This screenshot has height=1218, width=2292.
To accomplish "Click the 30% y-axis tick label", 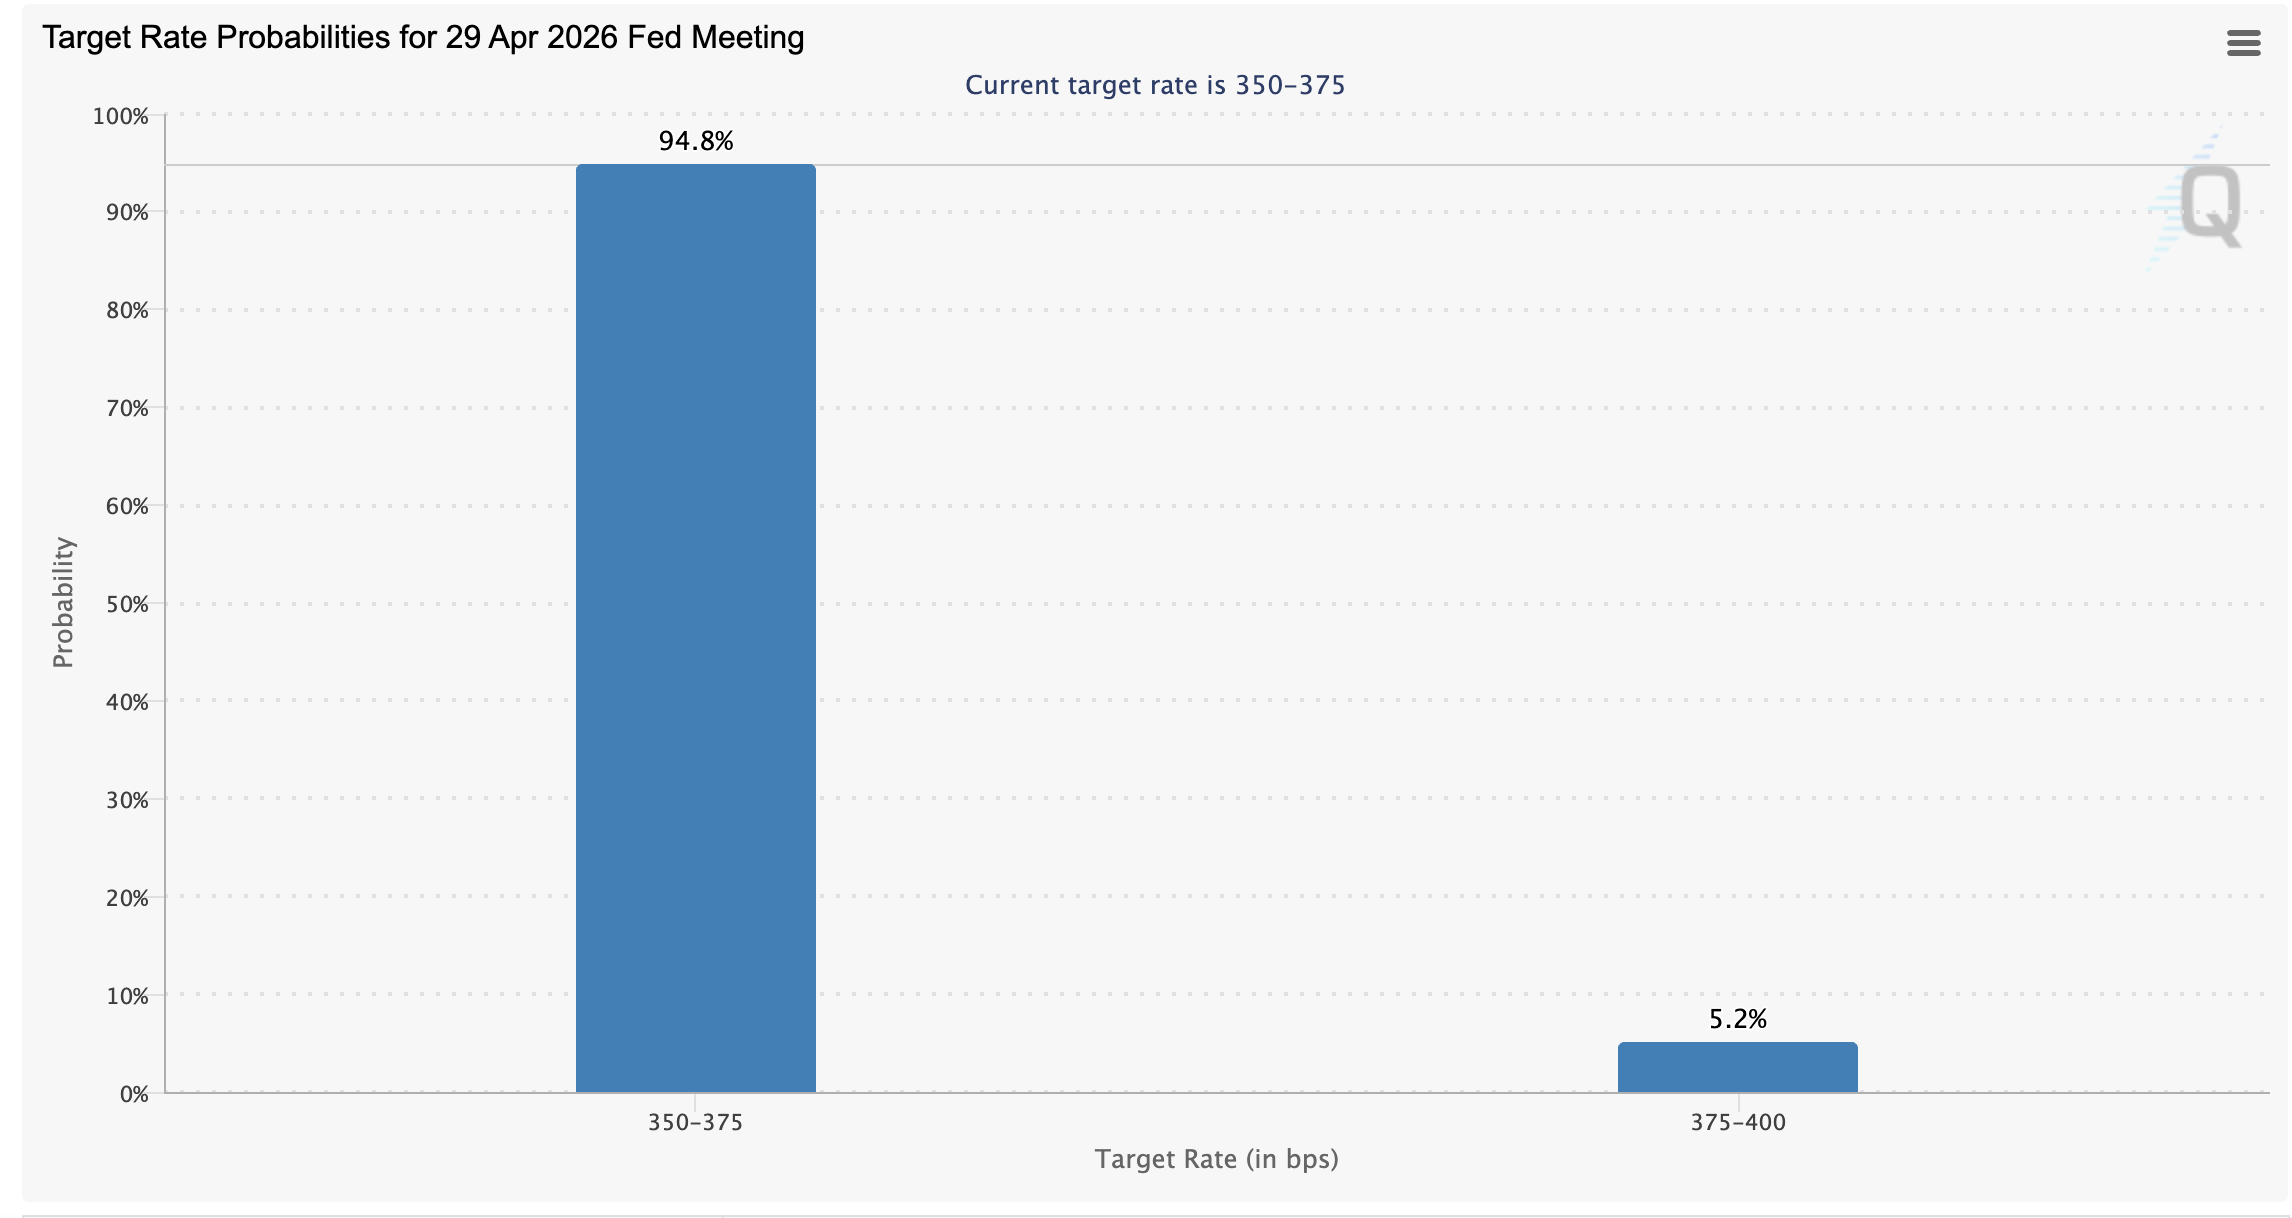I will tap(127, 800).
